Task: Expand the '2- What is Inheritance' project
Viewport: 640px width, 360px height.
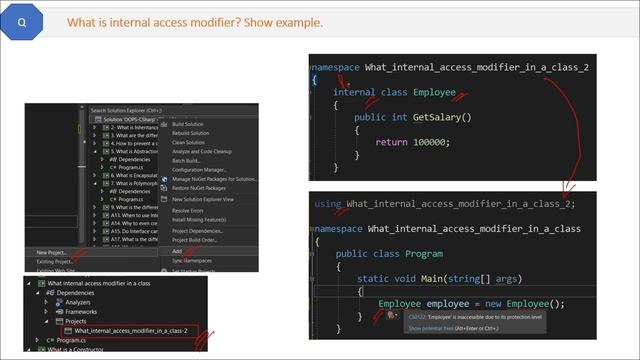Action: [x=95, y=128]
